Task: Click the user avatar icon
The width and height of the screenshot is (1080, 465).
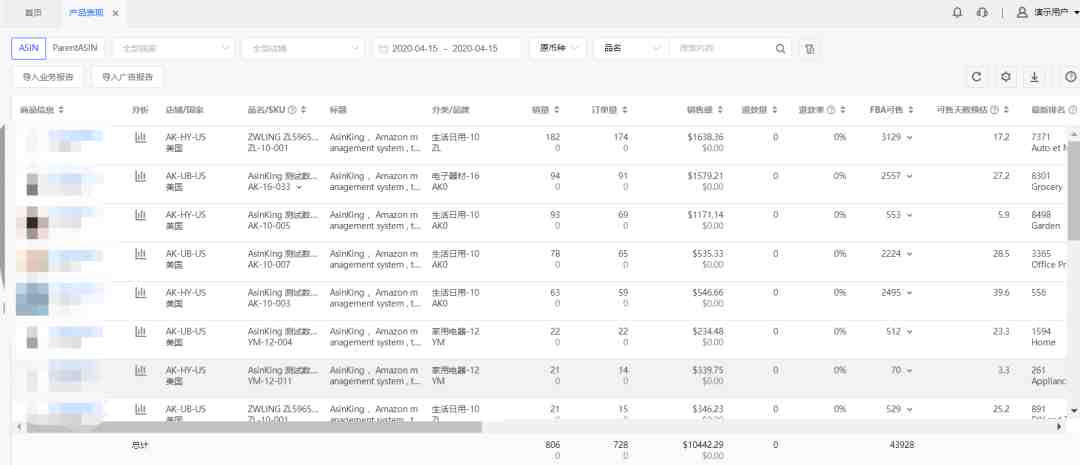Action: coord(1022,12)
